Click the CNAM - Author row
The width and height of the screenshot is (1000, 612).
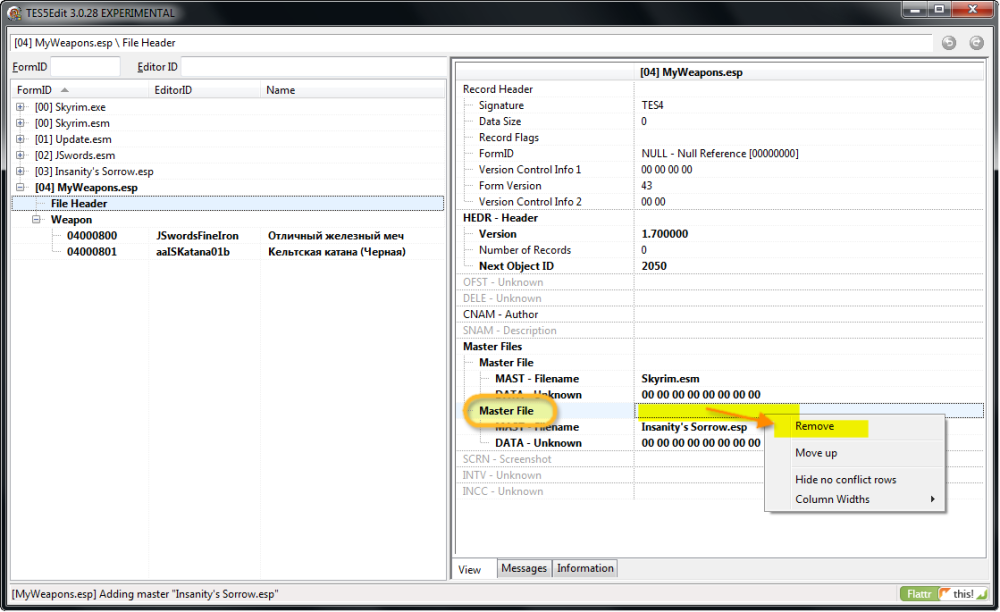click(720, 314)
